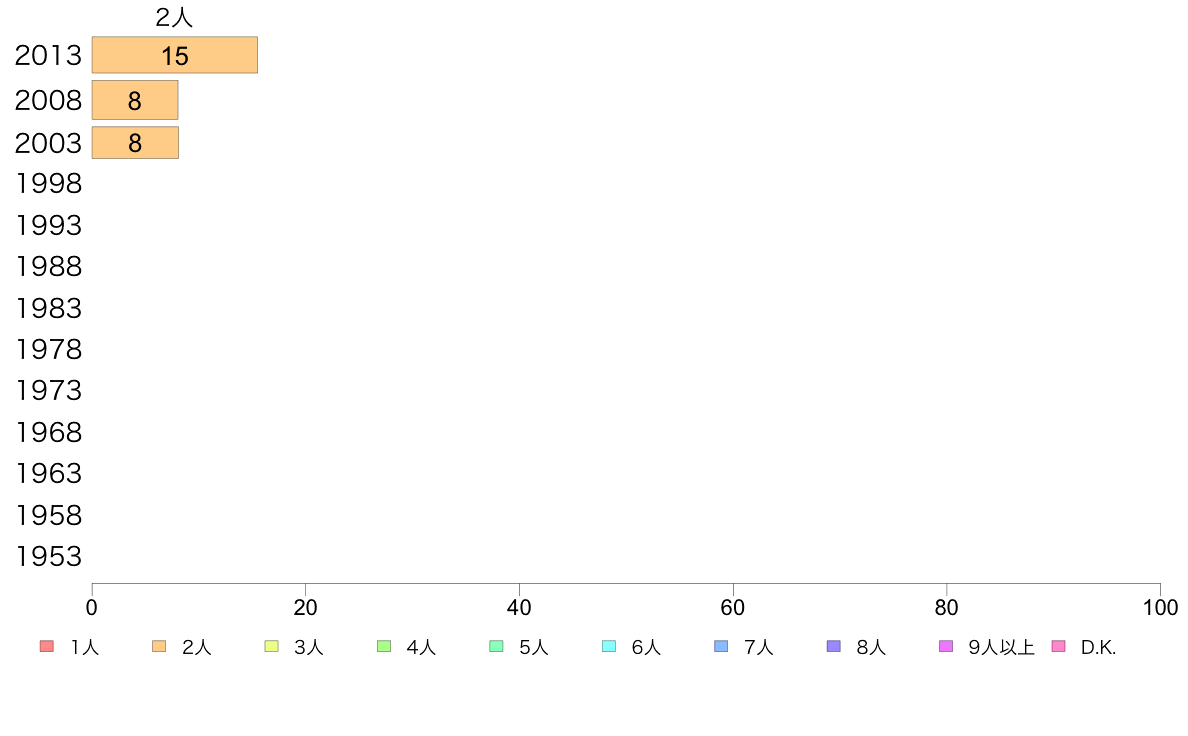The image size is (1188, 736).
Task: Click the 2人 orange legend swatch
Action: (x=158, y=647)
